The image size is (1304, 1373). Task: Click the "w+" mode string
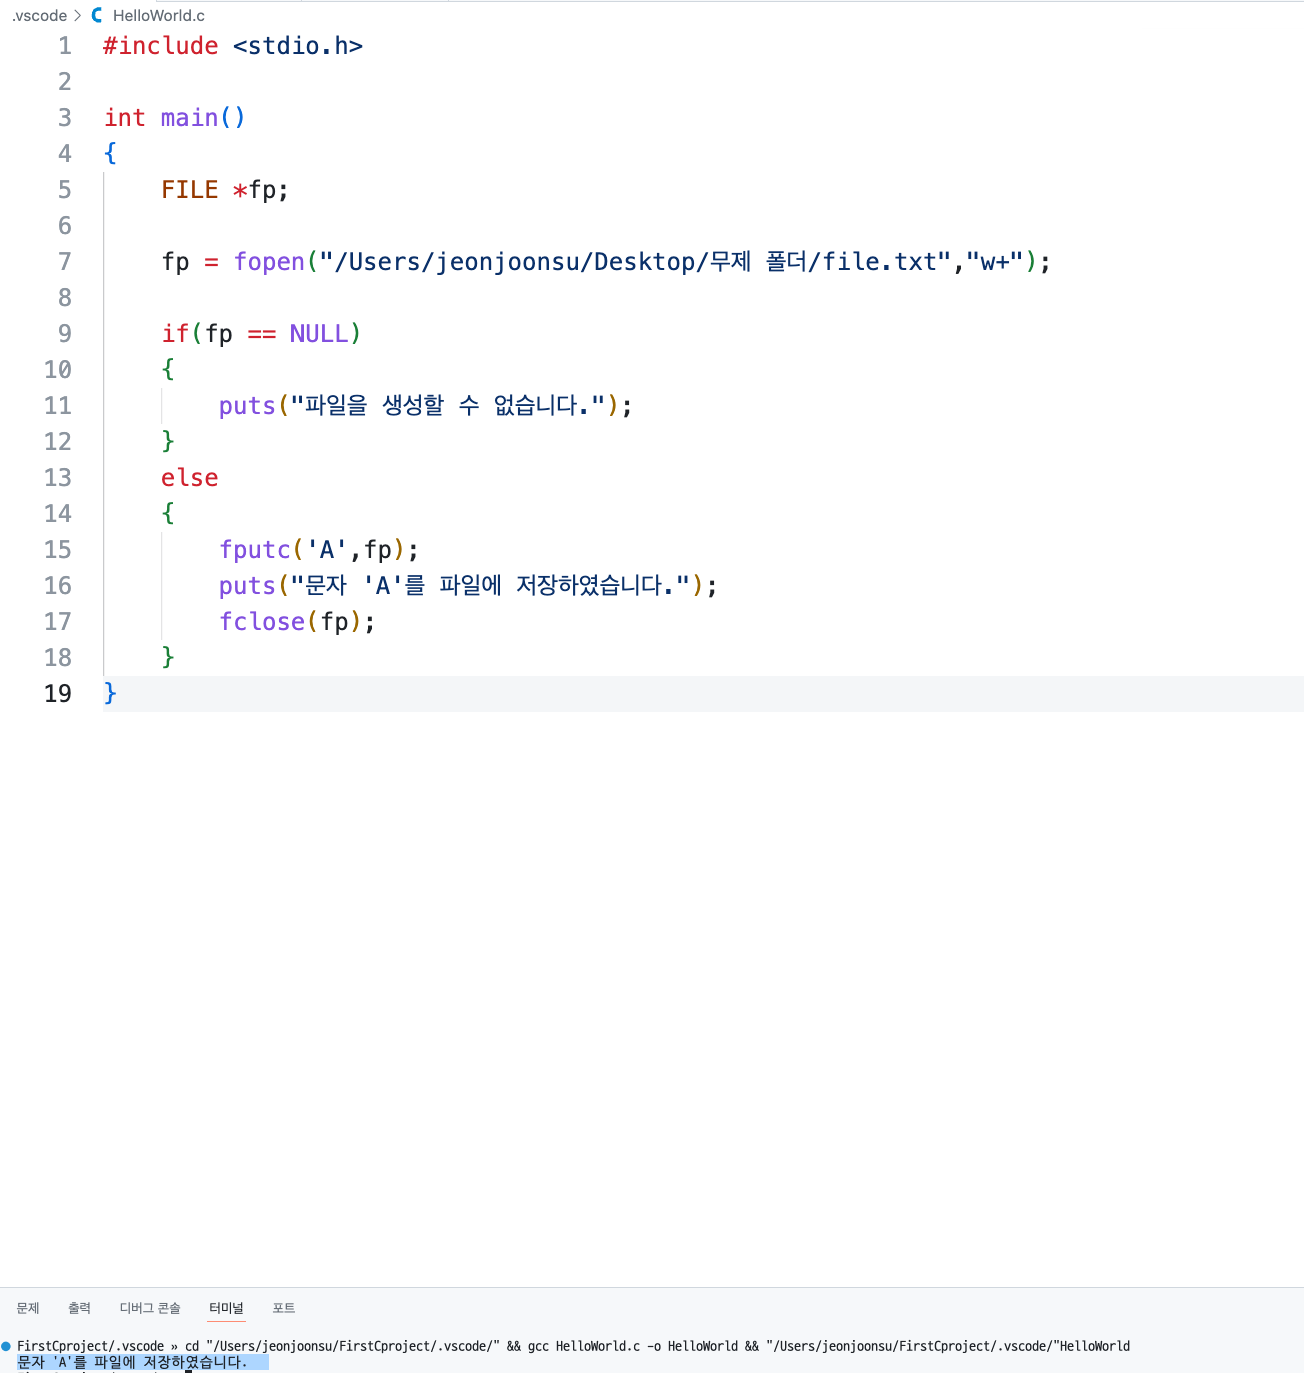[995, 262]
